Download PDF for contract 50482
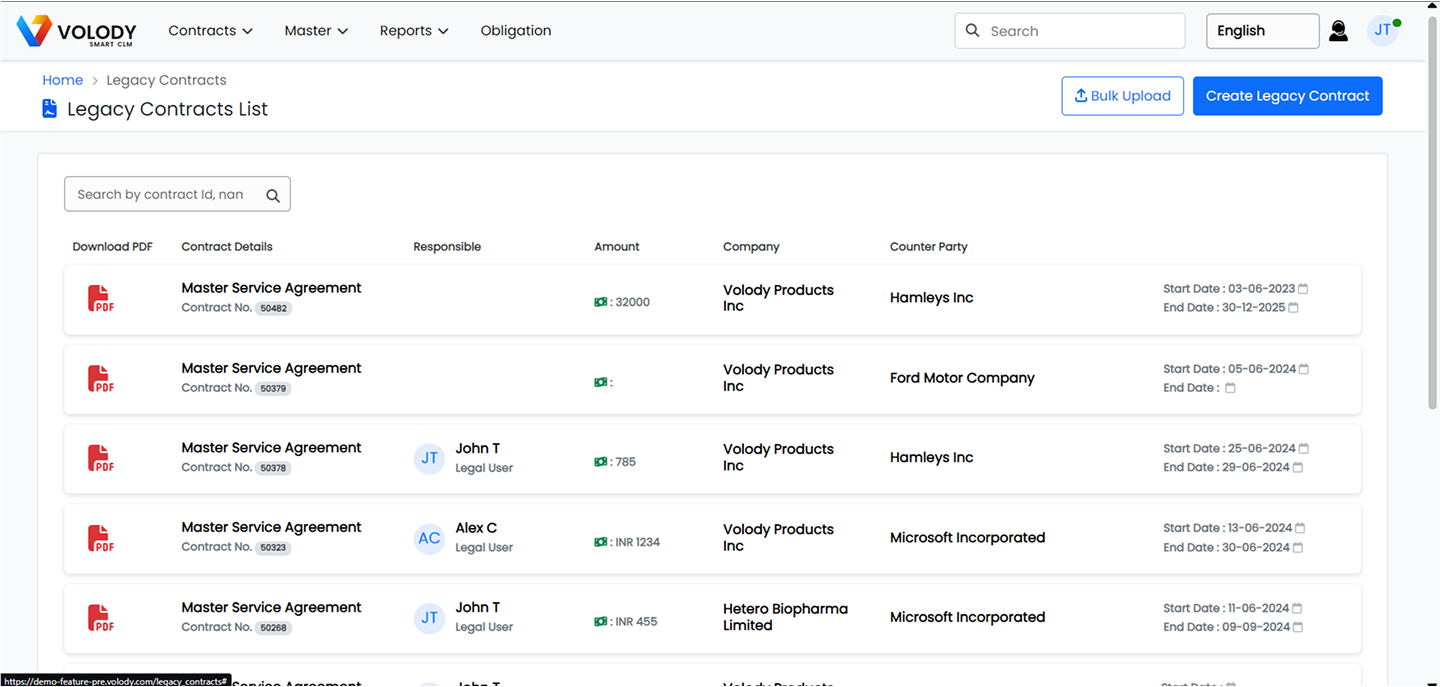The image size is (1440, 687). coord(100,299)
